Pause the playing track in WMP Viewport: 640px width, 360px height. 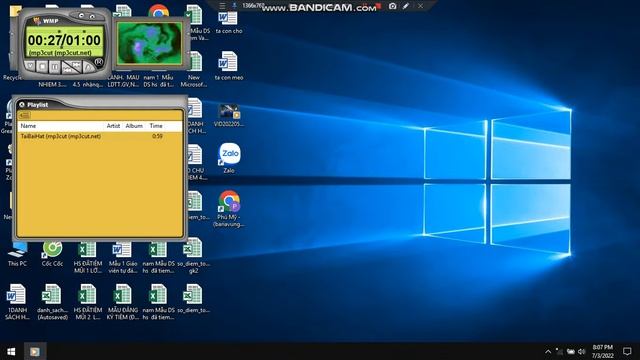(x=54, y=67)
